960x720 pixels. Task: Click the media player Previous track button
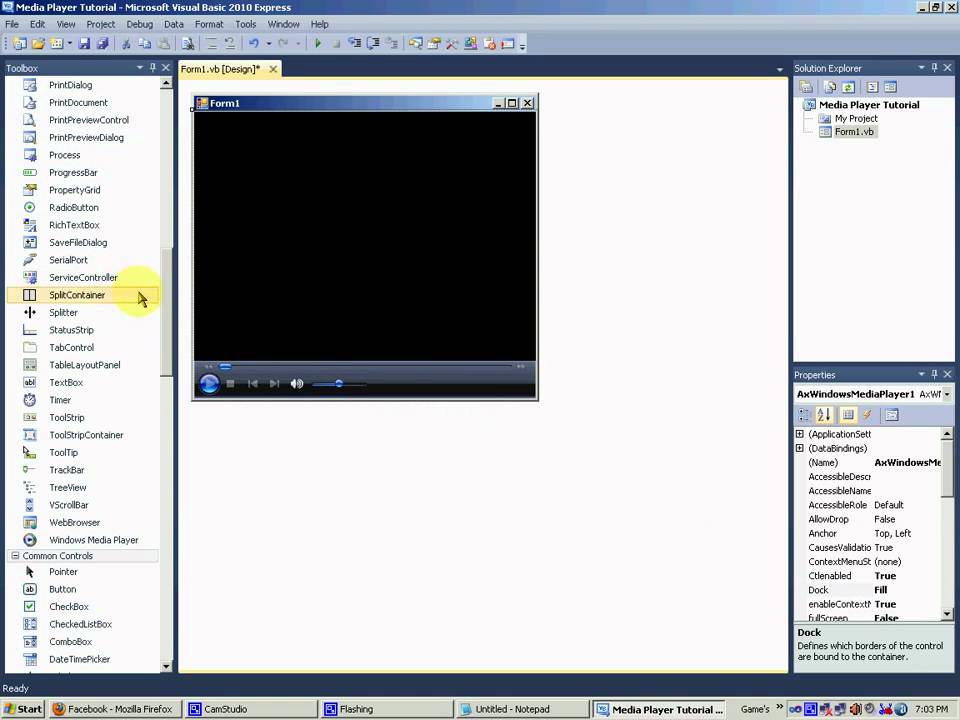pos(252,384)
